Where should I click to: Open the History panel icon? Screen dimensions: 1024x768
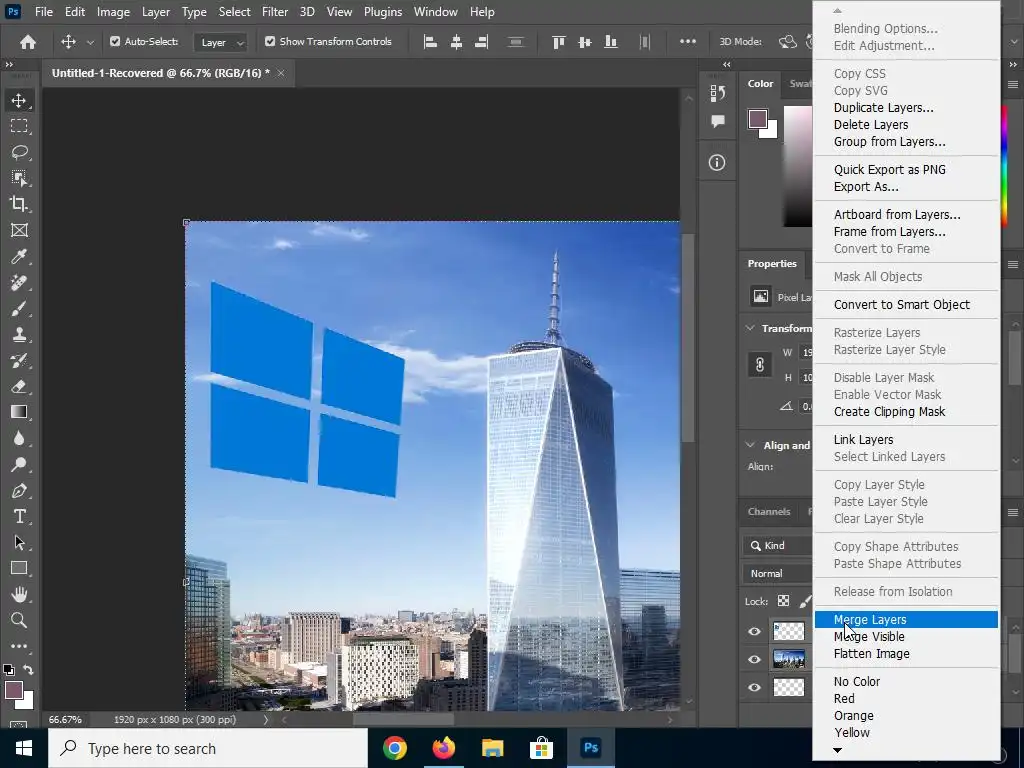coord(717,93)
